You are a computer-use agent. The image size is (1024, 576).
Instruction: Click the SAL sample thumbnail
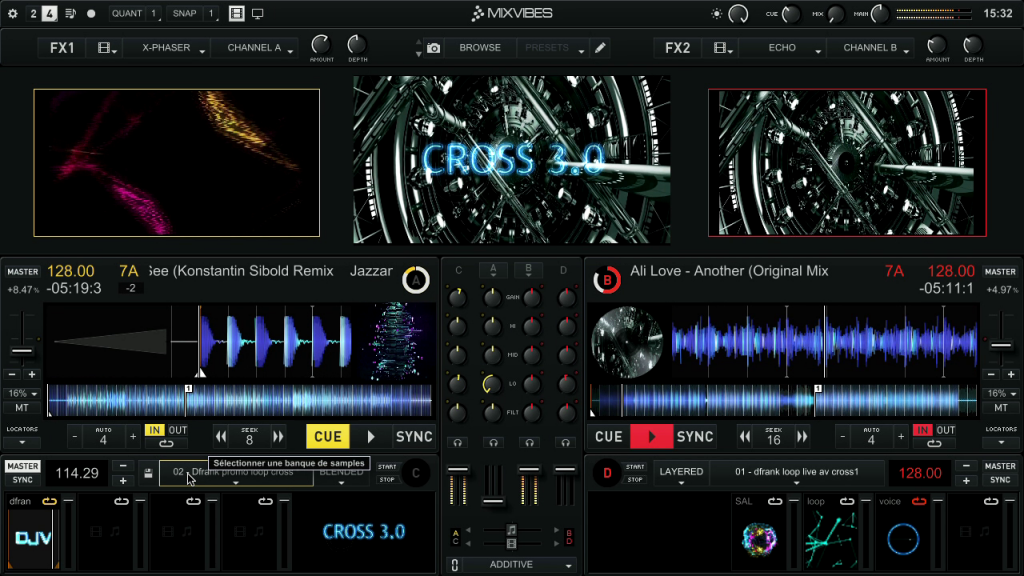[760, 539]
